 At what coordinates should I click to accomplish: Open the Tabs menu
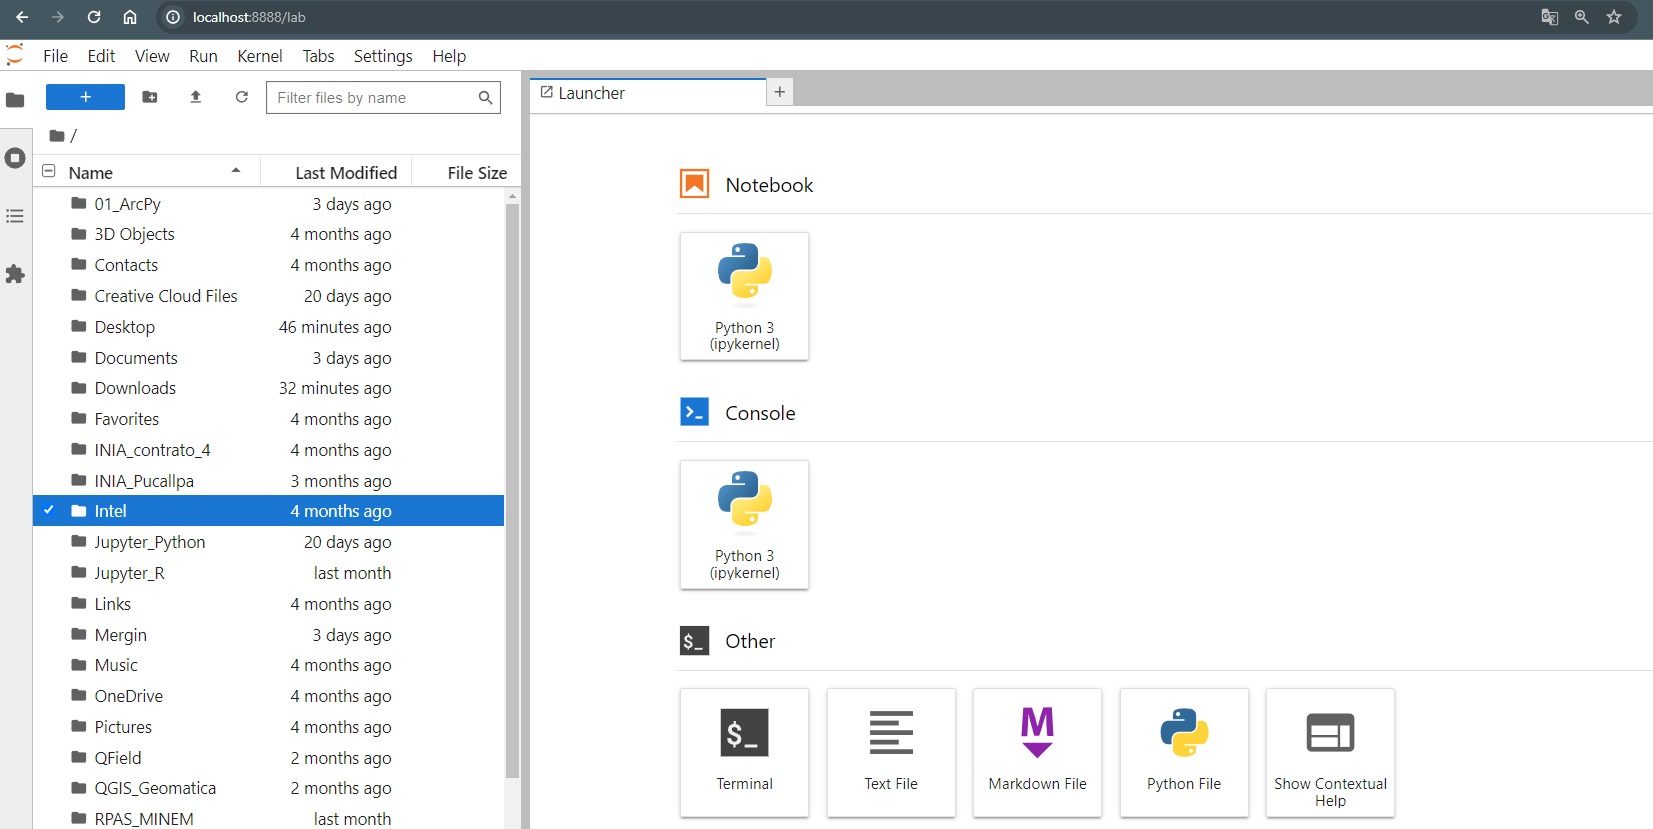pyautogui.click(x=318, y=56)
